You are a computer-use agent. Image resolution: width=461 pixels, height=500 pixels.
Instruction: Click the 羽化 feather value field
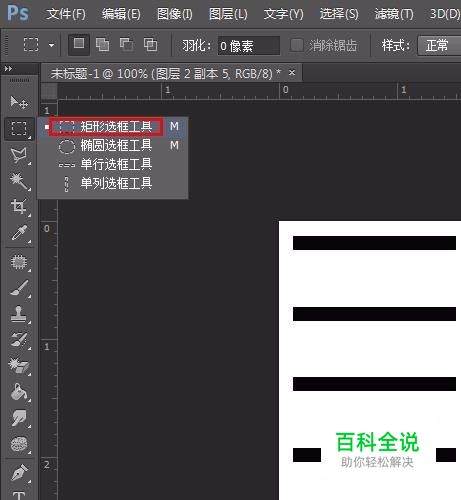coord(249,46)
